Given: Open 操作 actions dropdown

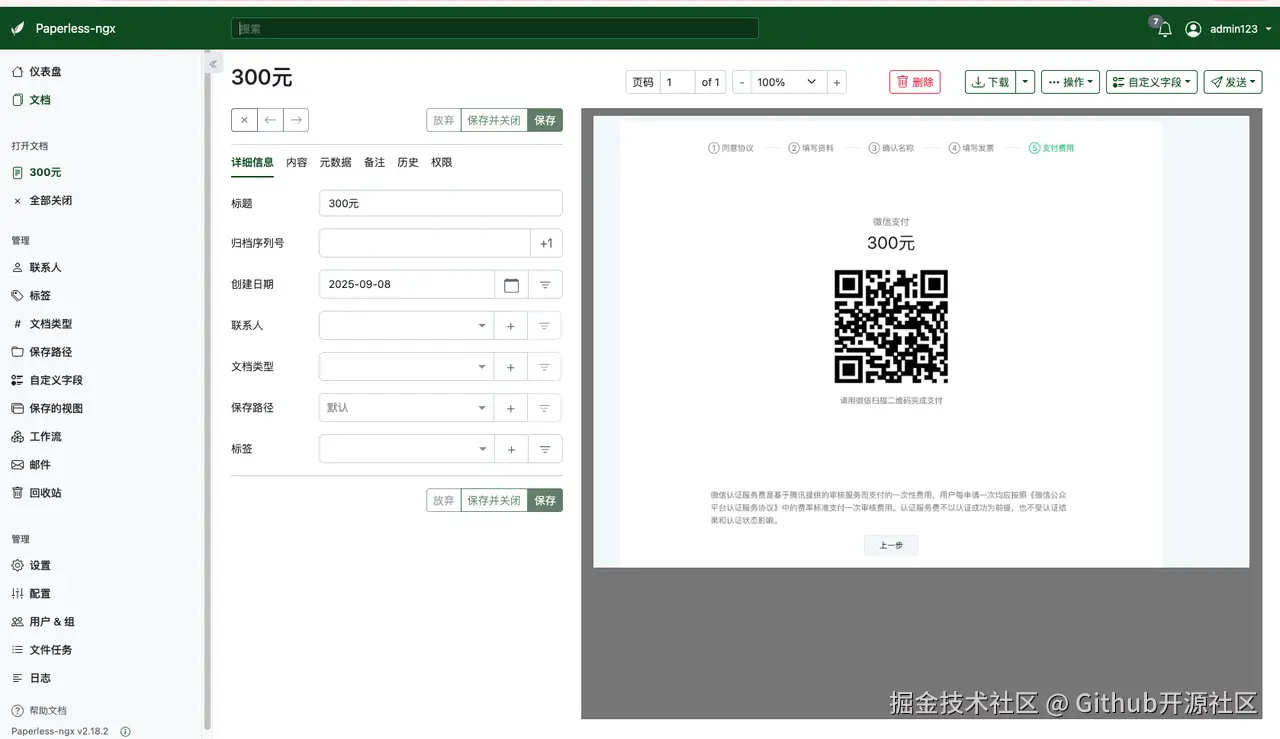Looking at the screenshot, I should tap(1071, 82).
